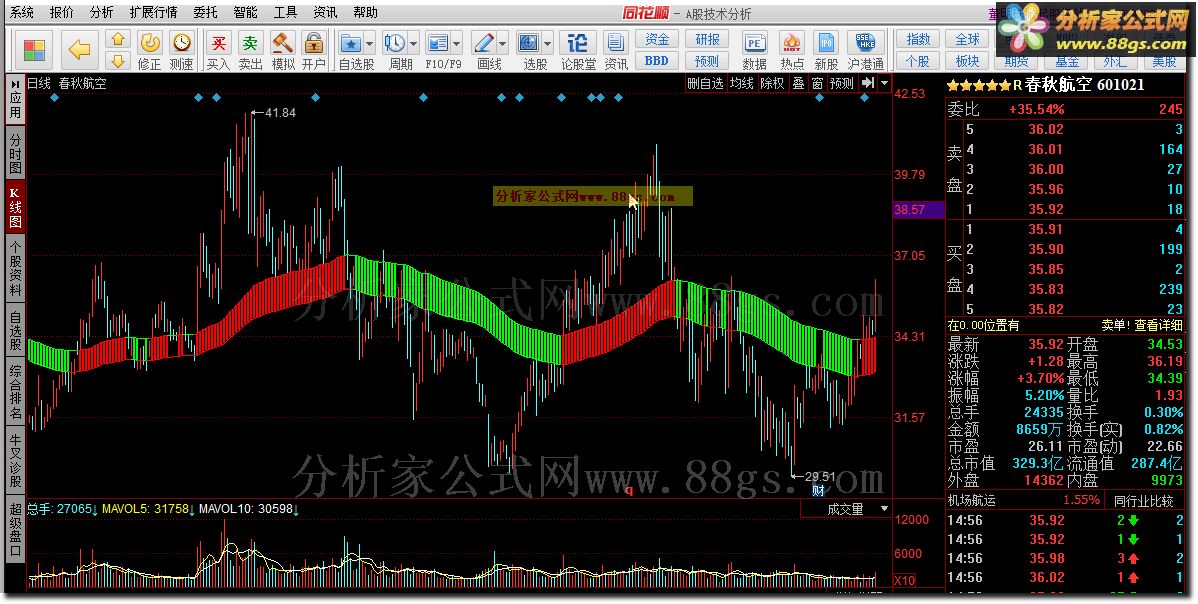Go back with the yellow left arrow
The image size is (1198, 604).
(79, 50)
